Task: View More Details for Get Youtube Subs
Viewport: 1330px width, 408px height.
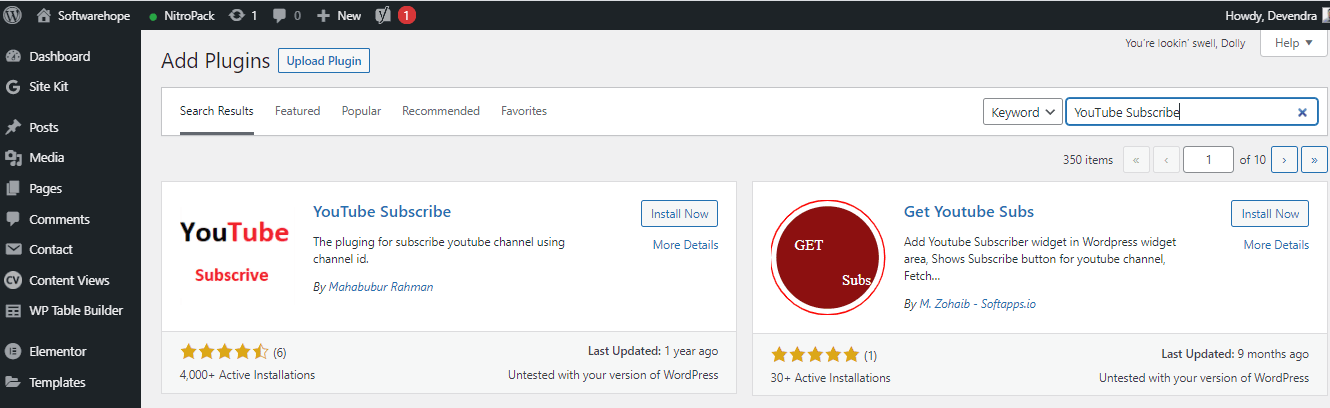Action: tap(1276, 245)
